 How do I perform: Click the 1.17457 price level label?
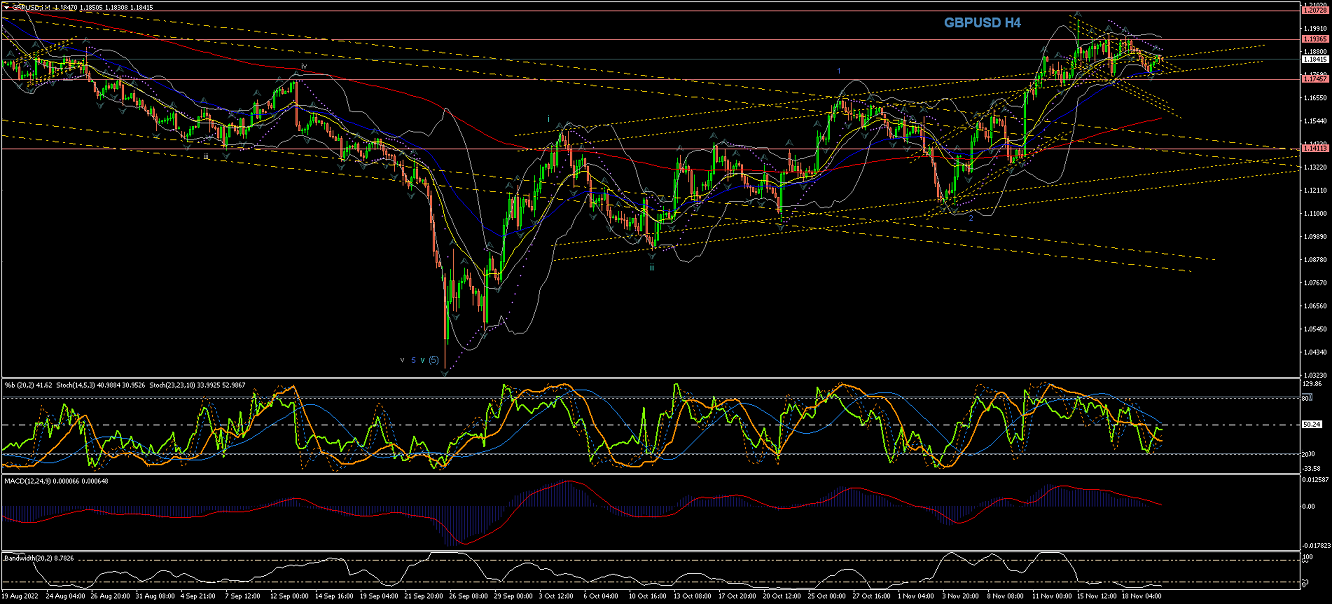tap(1315, 78)
